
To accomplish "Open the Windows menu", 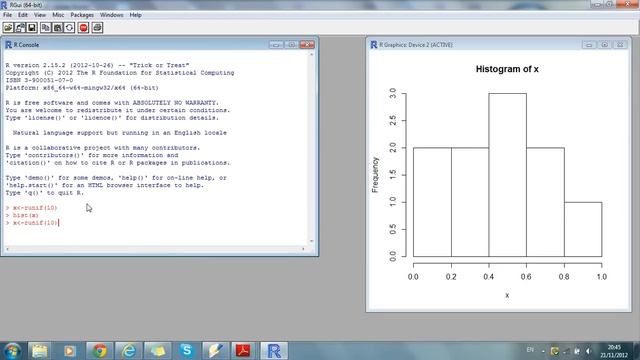I will pyautogui.click(x=111, y=15).
